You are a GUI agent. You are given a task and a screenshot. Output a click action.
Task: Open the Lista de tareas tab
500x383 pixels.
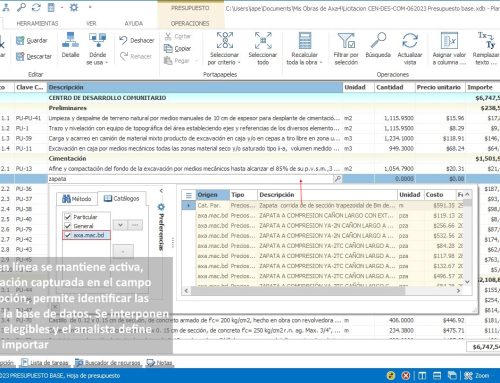coord(45,363)
